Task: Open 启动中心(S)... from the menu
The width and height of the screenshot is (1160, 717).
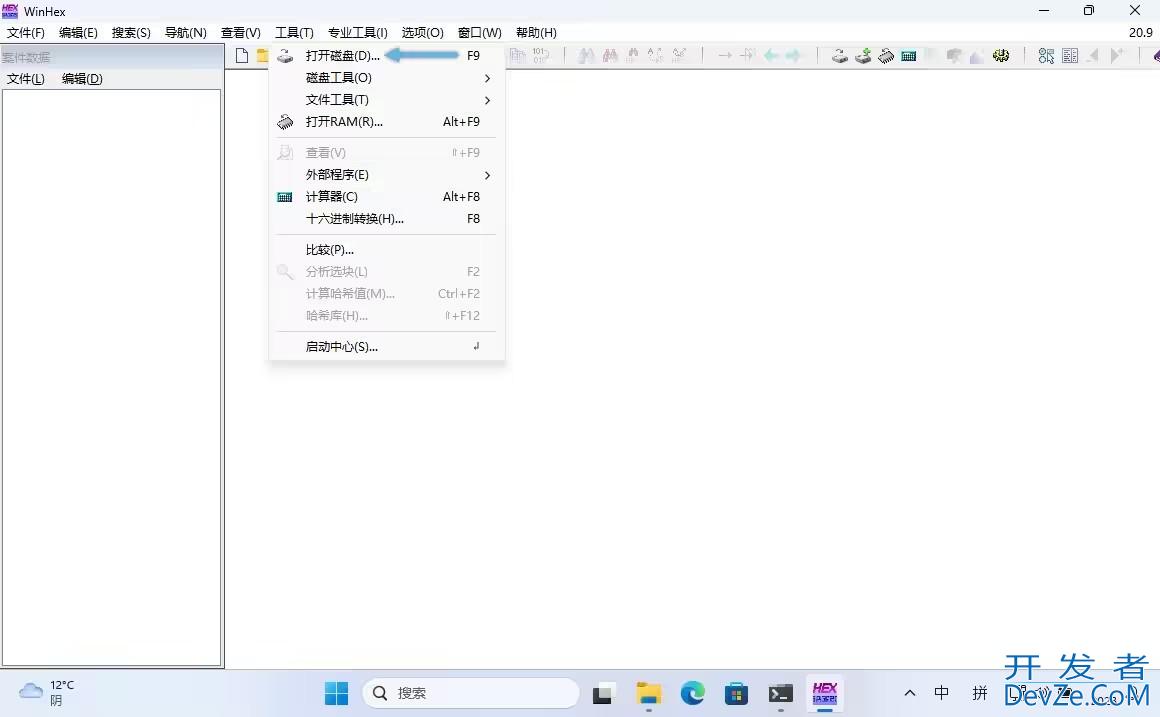Action: pos(387,347)
